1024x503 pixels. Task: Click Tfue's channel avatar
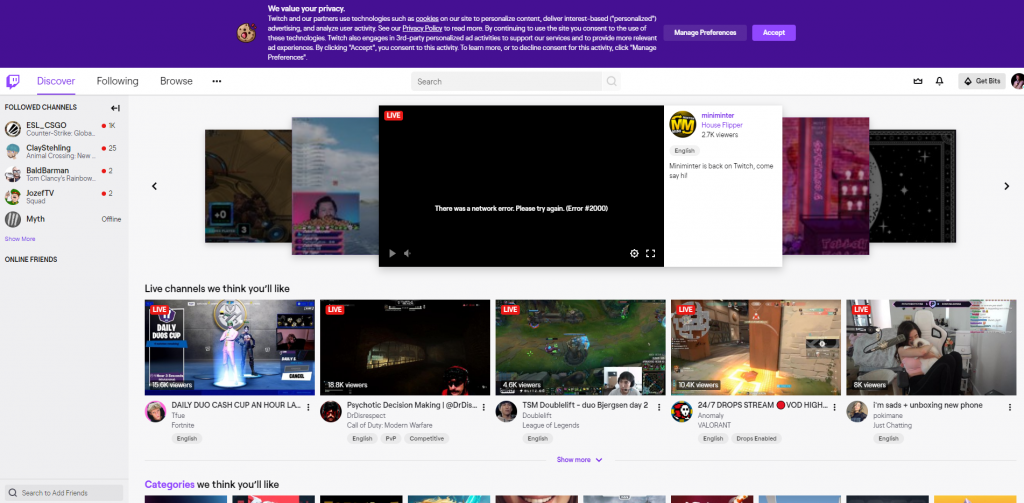tap(155, 412)
